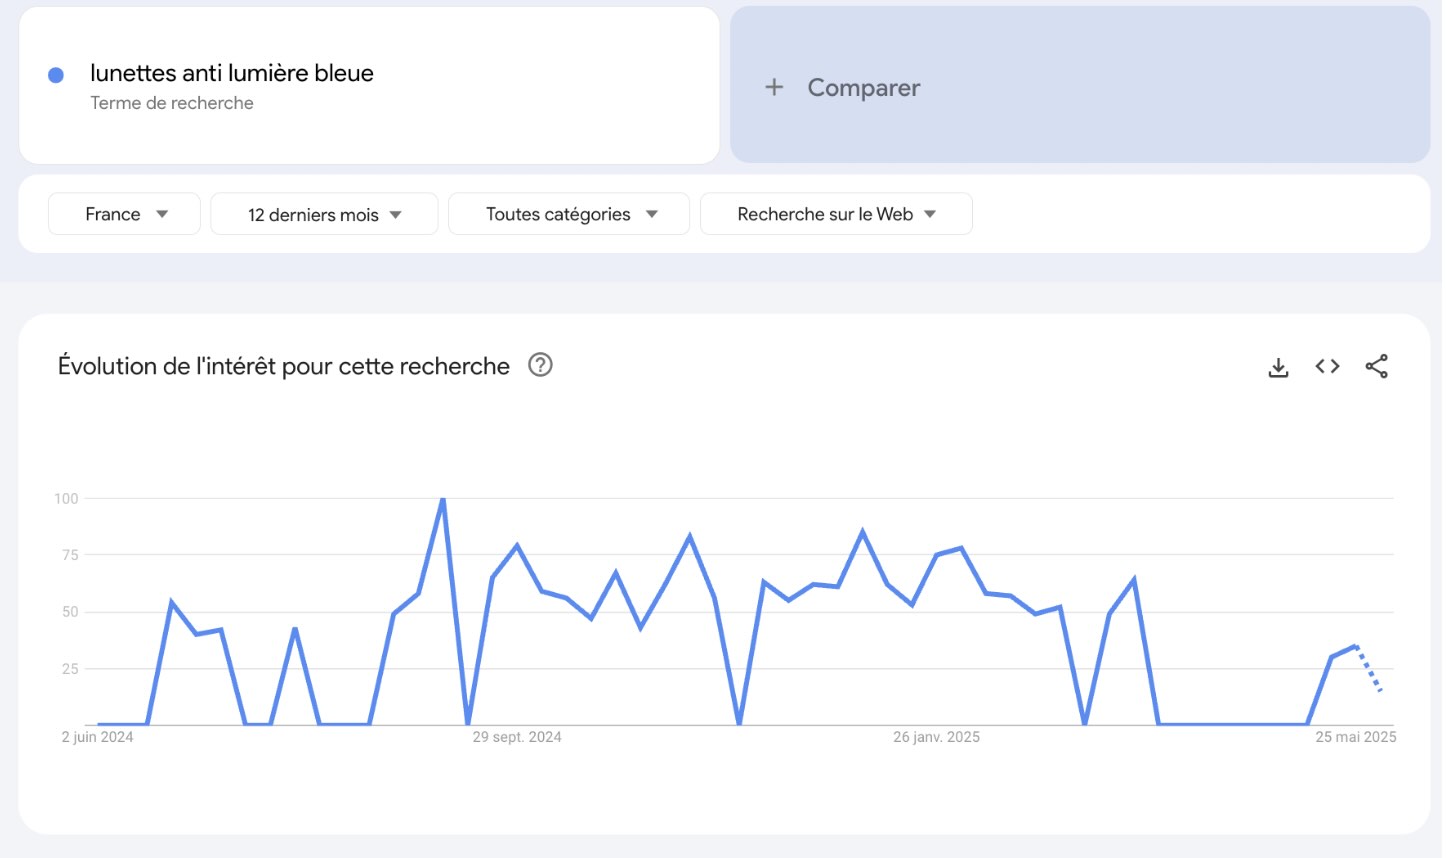Download the interest-over-time data as CSV

[x=1278, y=367]
